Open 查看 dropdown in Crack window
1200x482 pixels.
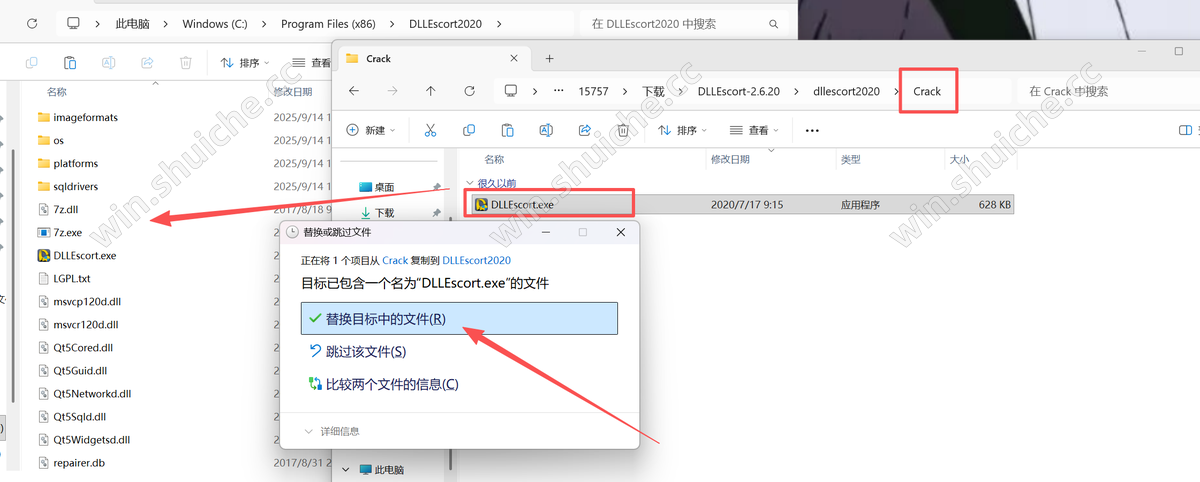click(755, 130)
